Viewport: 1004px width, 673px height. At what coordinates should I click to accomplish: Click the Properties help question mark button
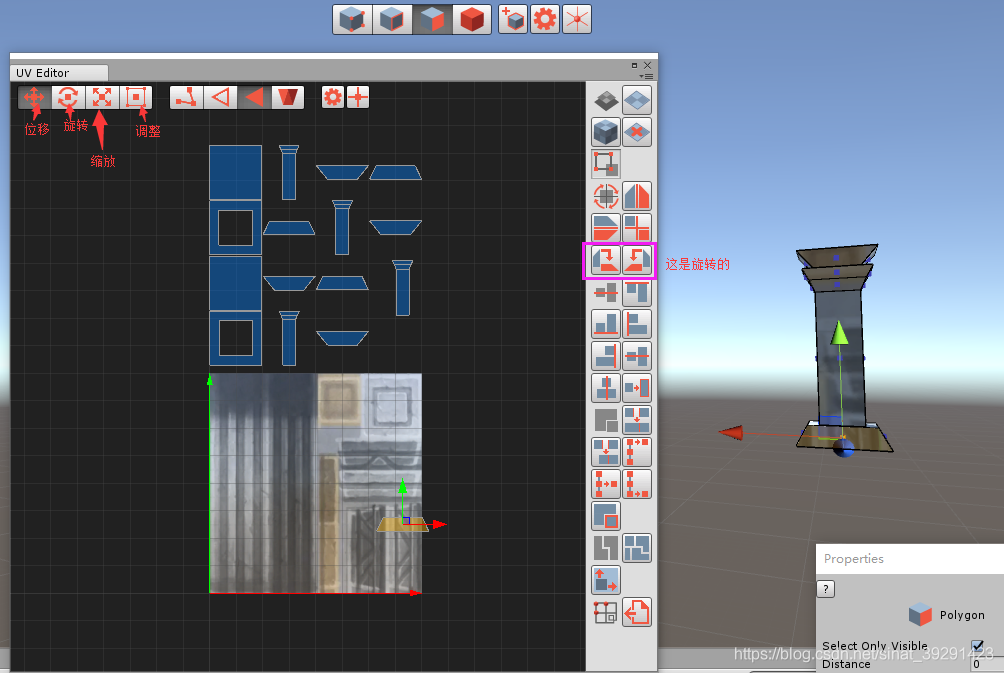tap(826, 589)
